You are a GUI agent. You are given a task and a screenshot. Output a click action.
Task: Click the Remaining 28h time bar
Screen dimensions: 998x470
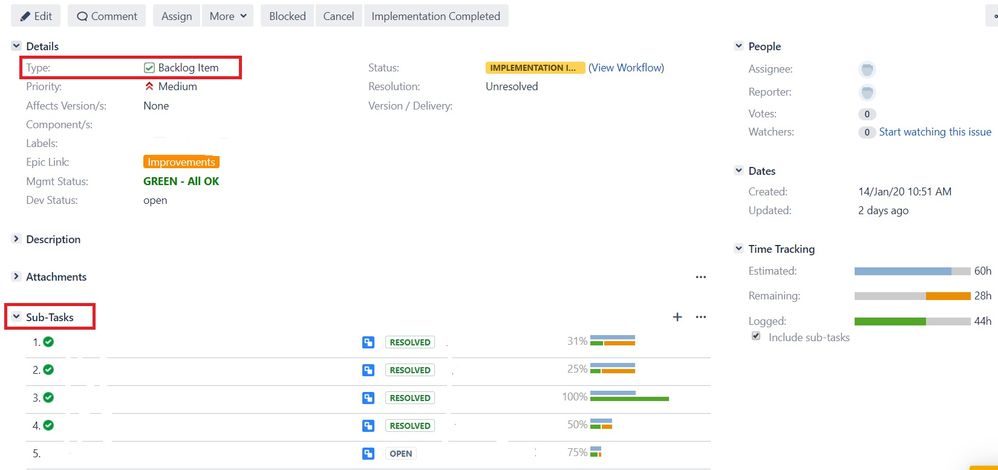pyautogui.click(x=912, y=296)
